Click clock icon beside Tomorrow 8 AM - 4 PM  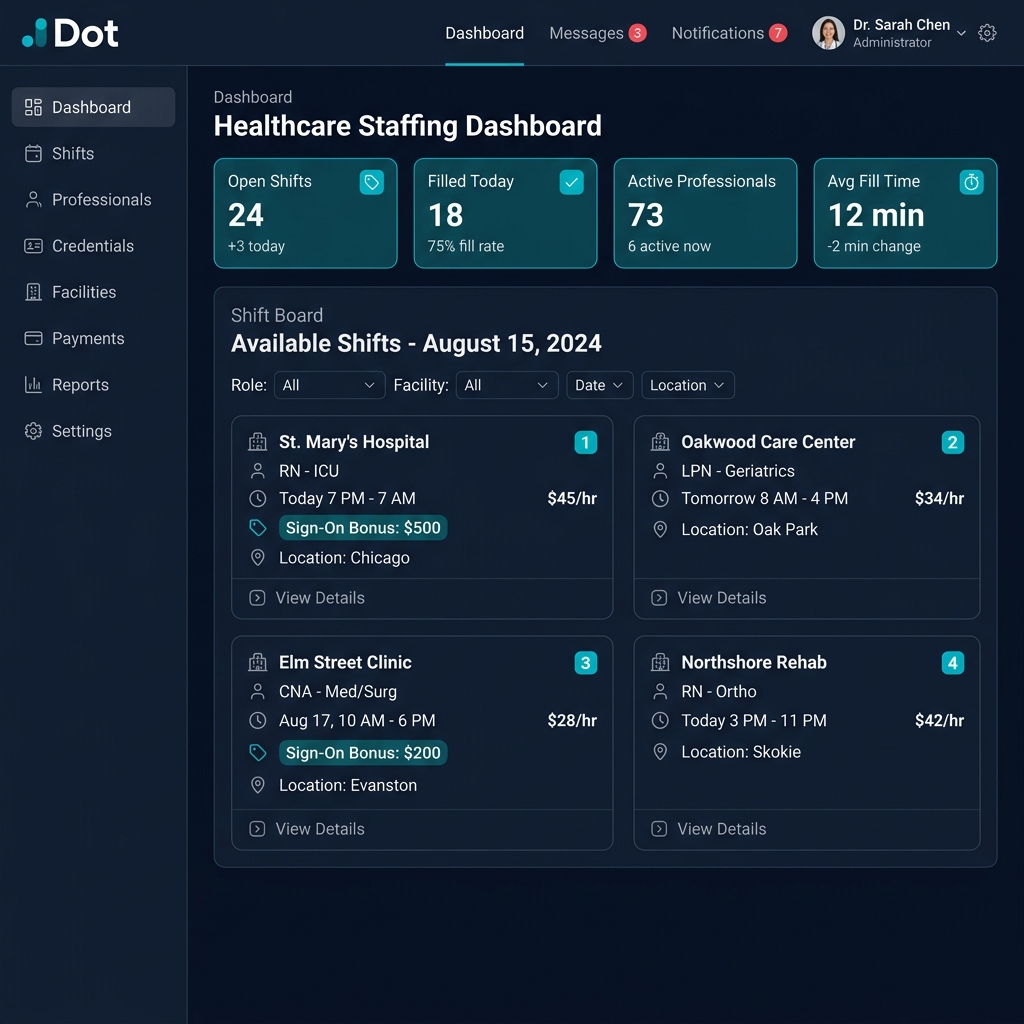click(660, 499)
